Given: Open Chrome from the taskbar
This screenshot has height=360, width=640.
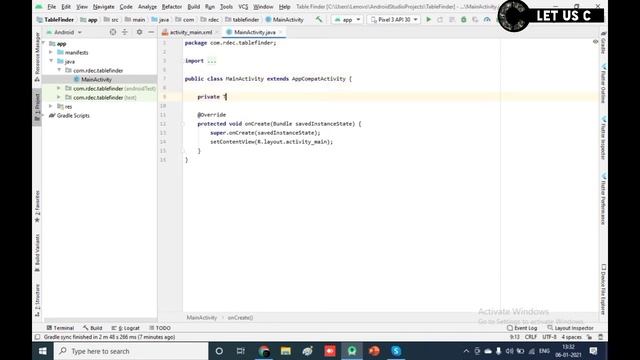Looking at the screenshot, I should click(264, 351).
